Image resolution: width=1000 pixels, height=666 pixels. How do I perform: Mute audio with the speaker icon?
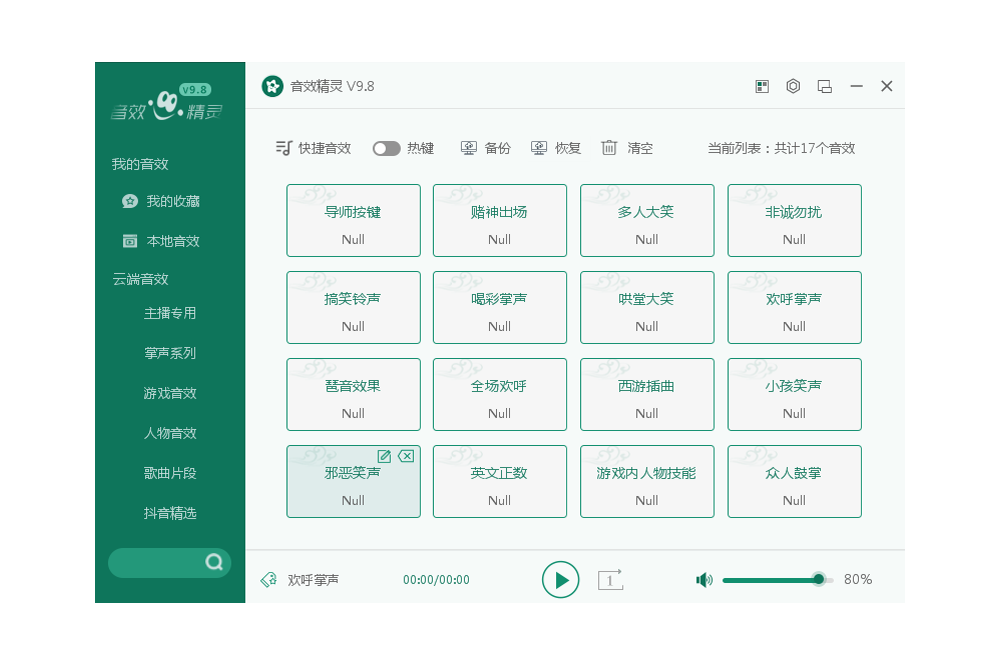click(x=704, y=580)
